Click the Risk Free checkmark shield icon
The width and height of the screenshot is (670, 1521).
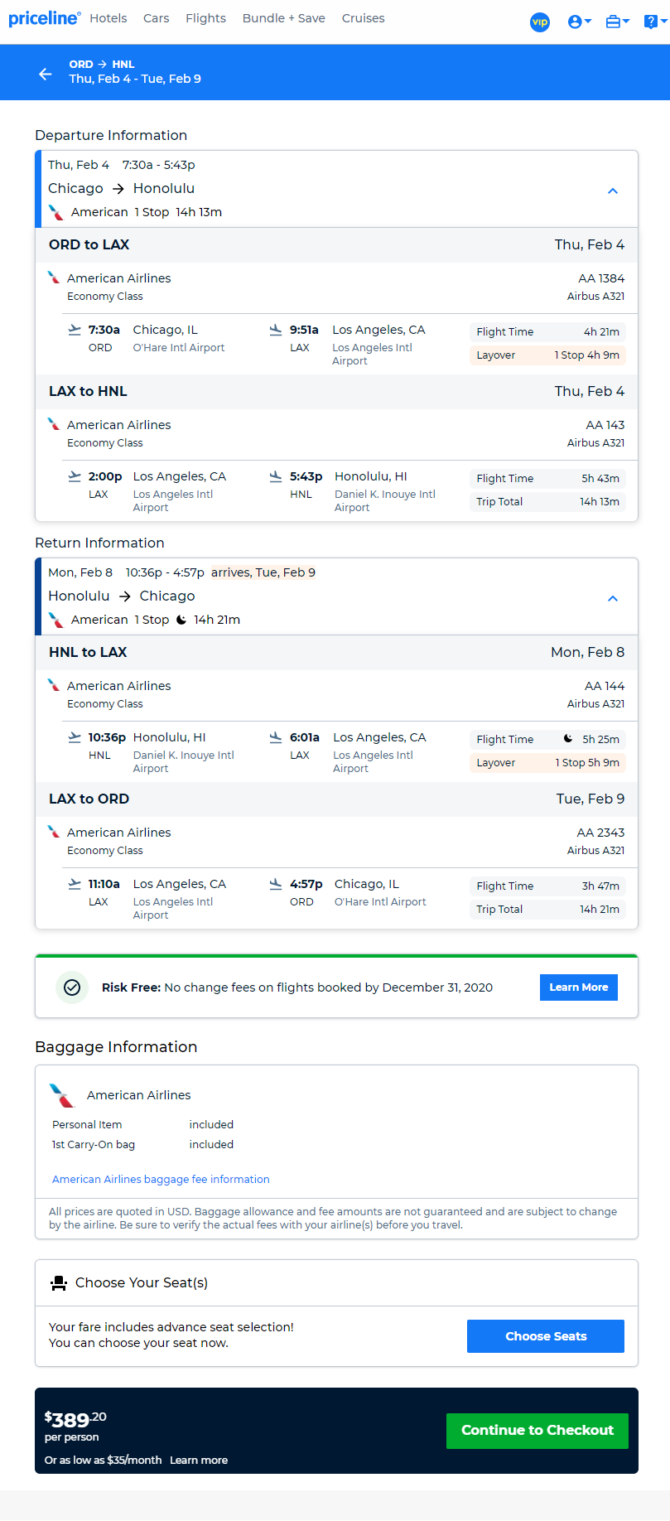[x=71, y=987]
